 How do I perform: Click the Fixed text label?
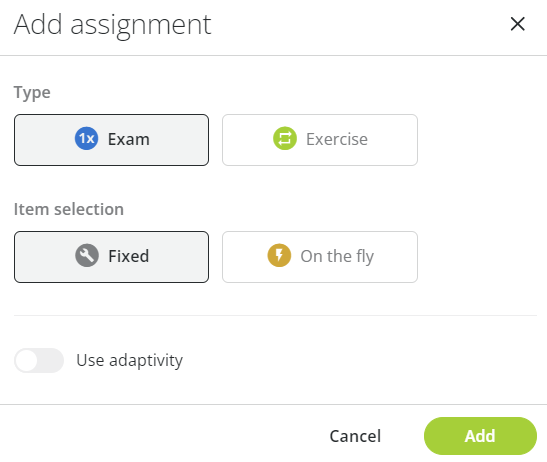click(129, 256)
